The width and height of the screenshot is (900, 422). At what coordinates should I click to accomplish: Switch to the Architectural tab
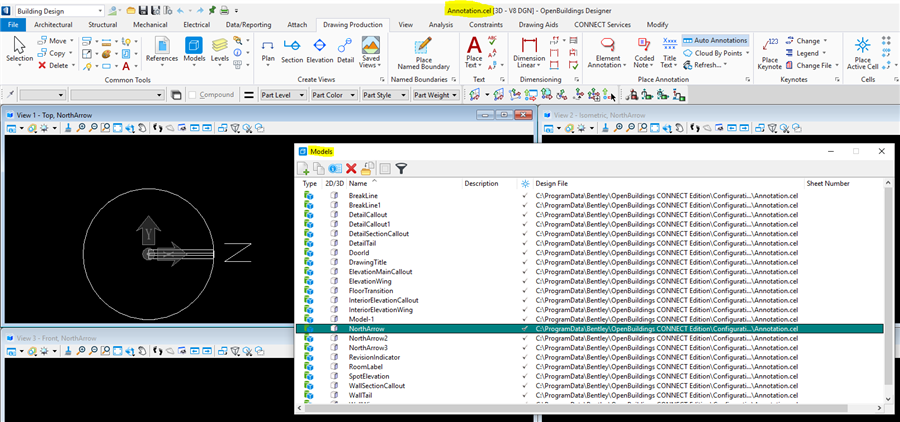pyautogui.click(x=53, y=25)
